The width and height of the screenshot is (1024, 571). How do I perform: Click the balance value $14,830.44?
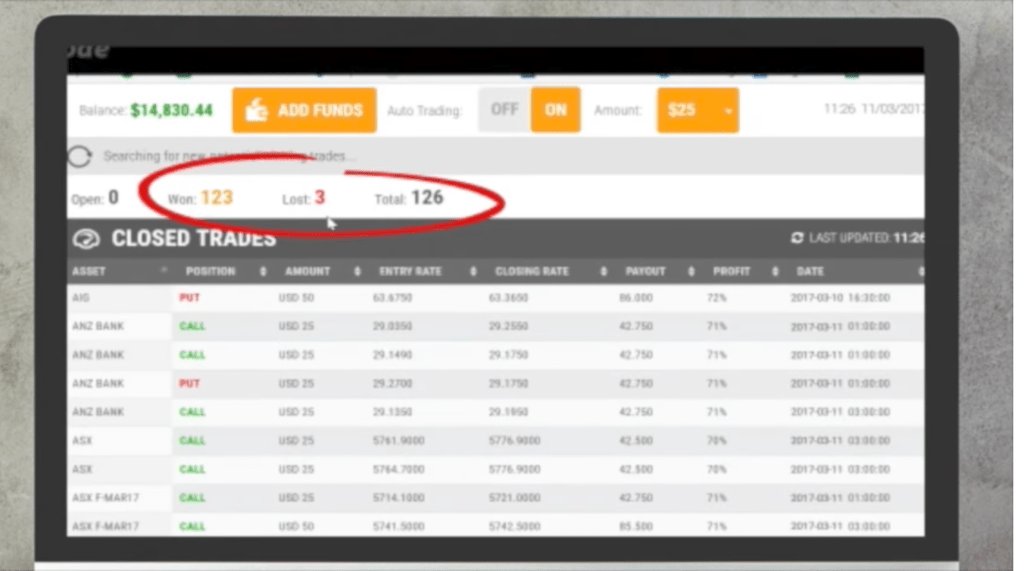coord(171,110)
